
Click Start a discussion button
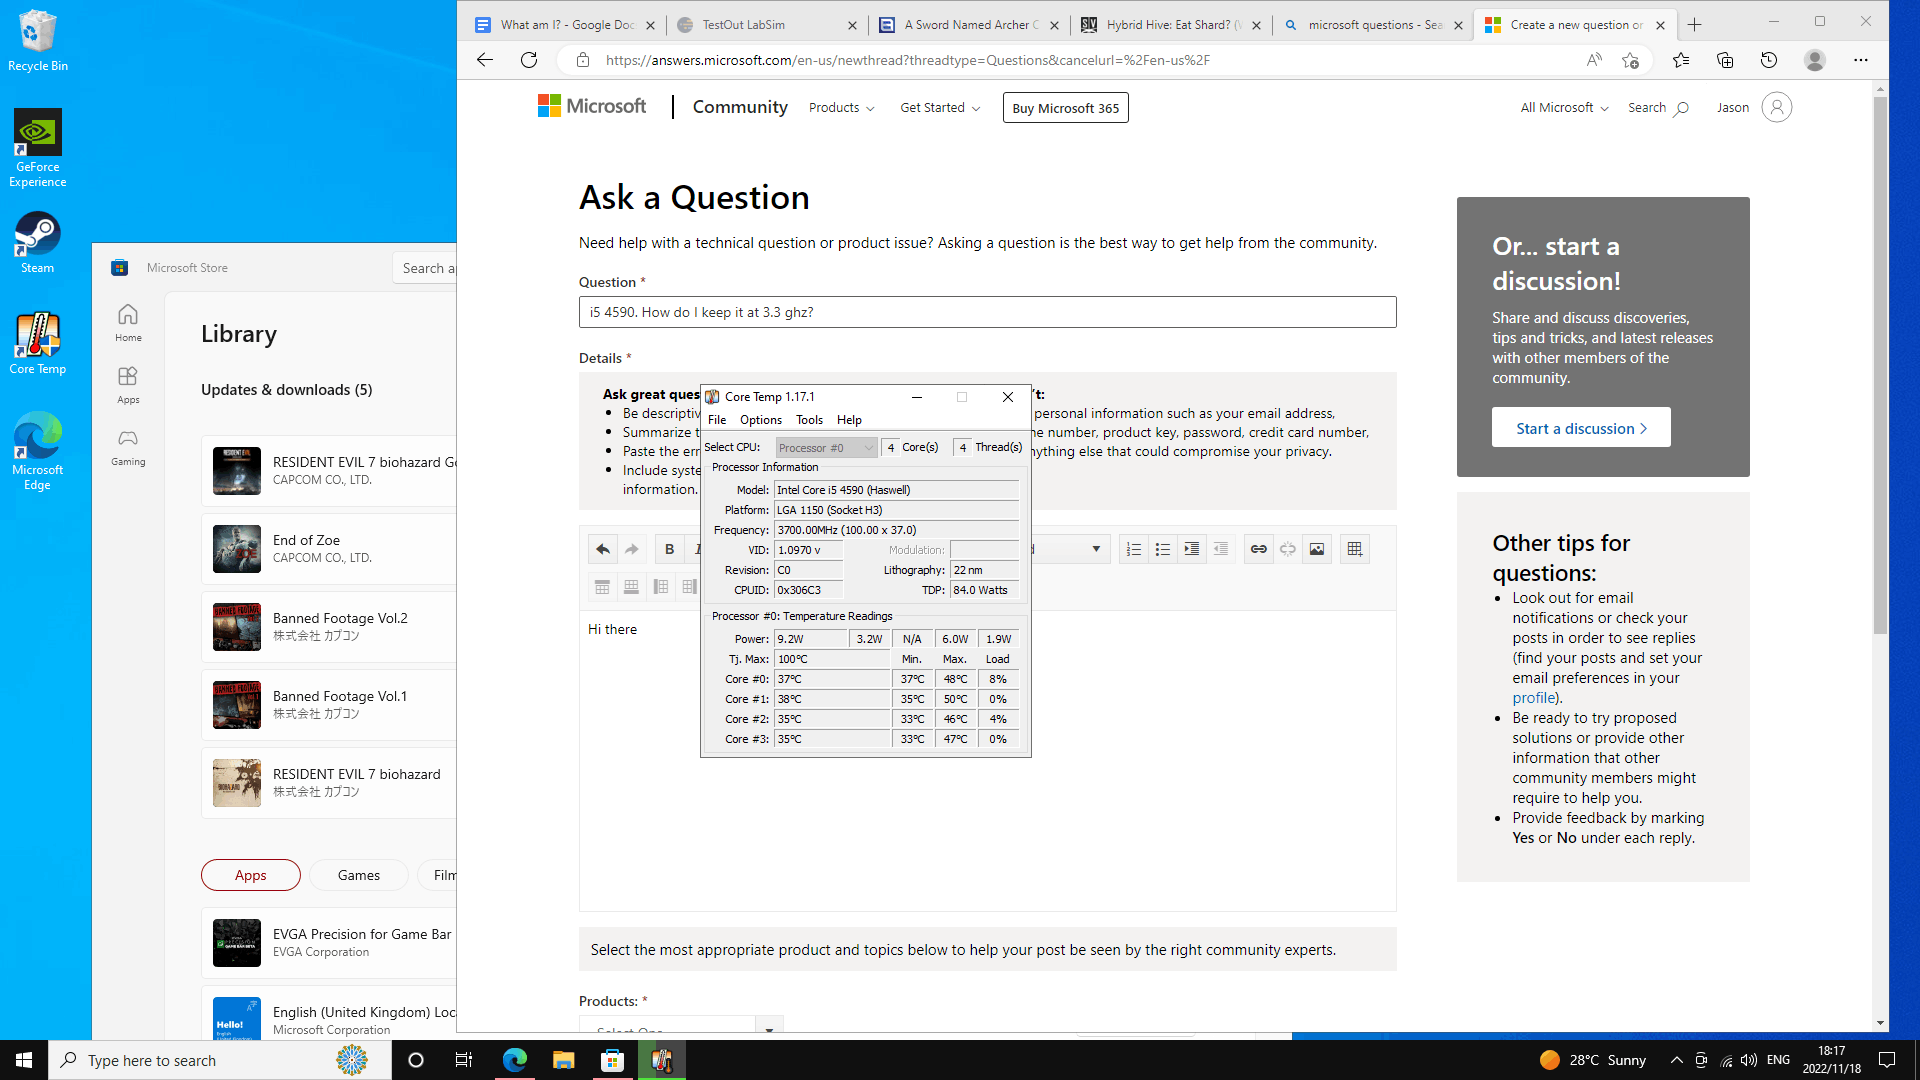[1580, 428]
